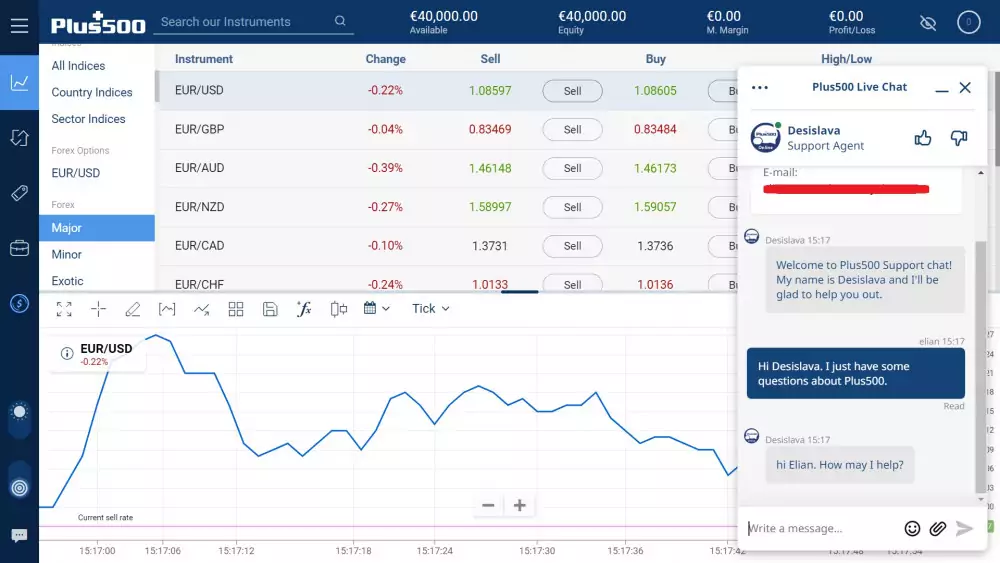The image size is (1000, 563).
Task: Open the chart type line icon
Action: pos(202,309)
